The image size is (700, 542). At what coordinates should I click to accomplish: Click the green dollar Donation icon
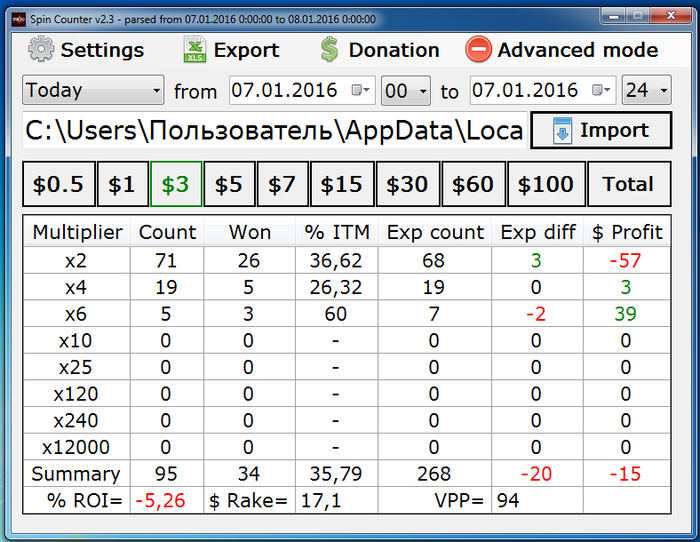pyautogui.click(x=330, y=50)
